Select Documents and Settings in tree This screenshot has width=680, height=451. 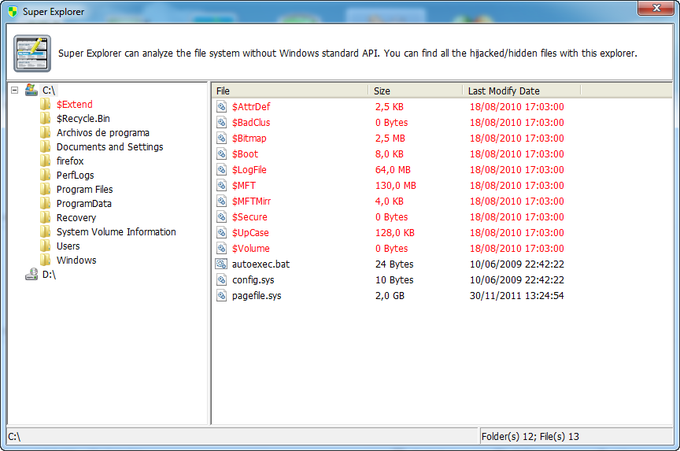(110, 147)
